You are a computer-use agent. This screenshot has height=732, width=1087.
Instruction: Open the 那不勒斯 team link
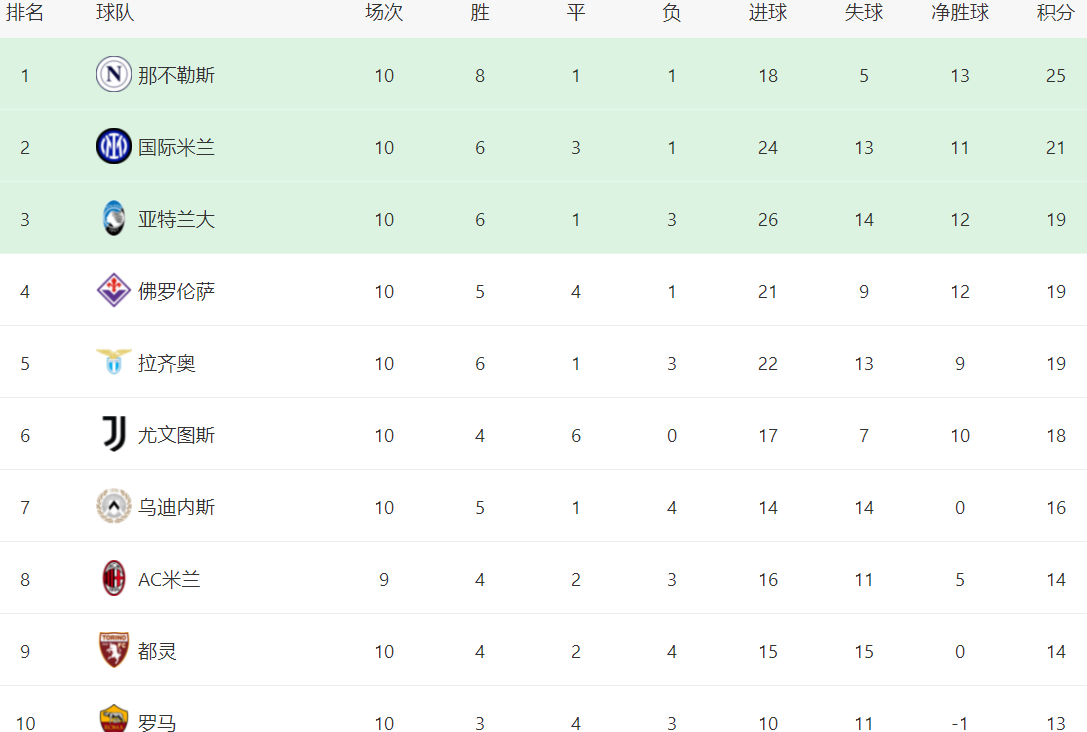click(x=176, y=75)
